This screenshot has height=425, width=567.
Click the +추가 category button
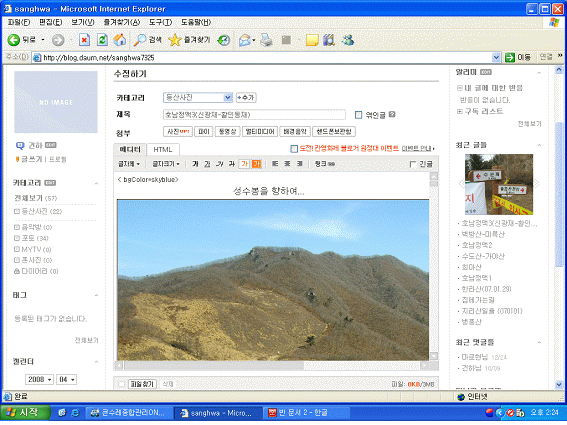coord(246,98)
